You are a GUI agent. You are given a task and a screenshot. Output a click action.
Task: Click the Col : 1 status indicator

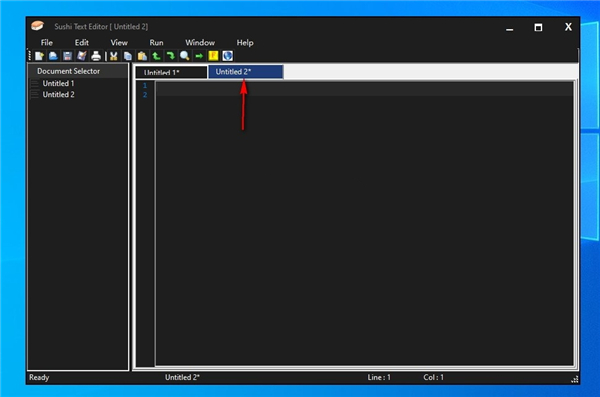434,377
